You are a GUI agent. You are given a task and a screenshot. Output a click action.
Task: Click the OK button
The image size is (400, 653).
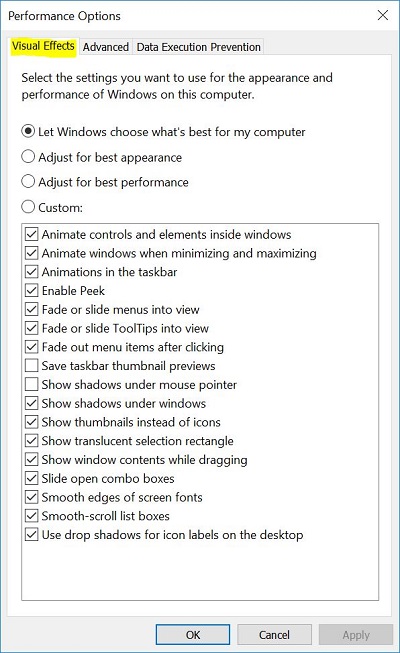[x=193, y=635]
